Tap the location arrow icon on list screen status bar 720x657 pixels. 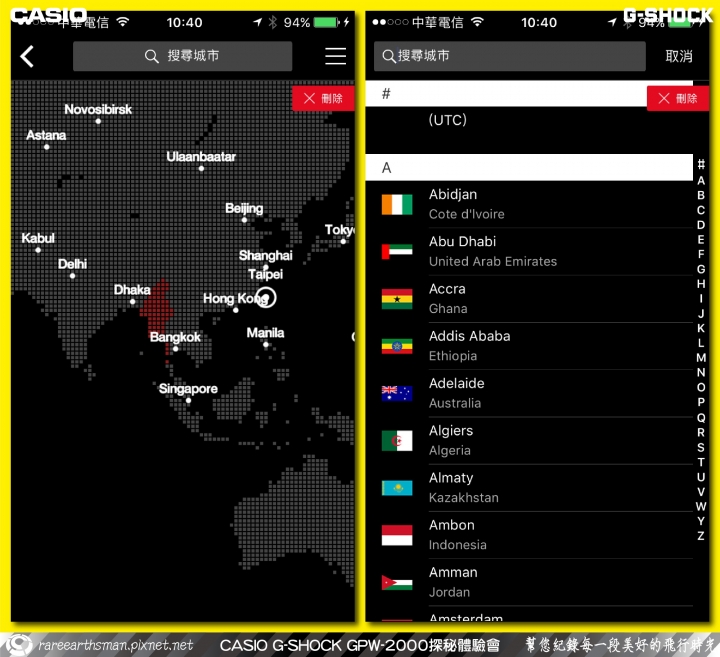[x=612, y=22]
